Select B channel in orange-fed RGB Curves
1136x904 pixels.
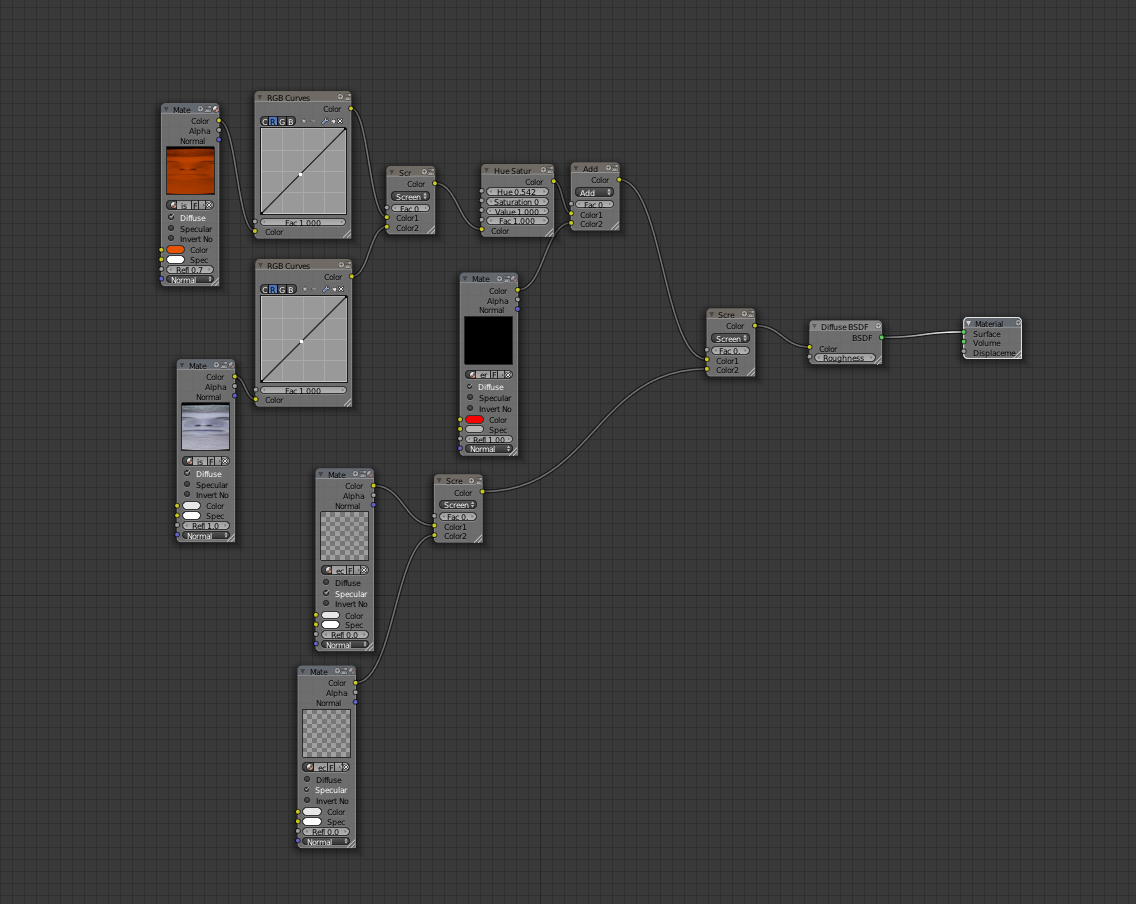pos(291,121)
